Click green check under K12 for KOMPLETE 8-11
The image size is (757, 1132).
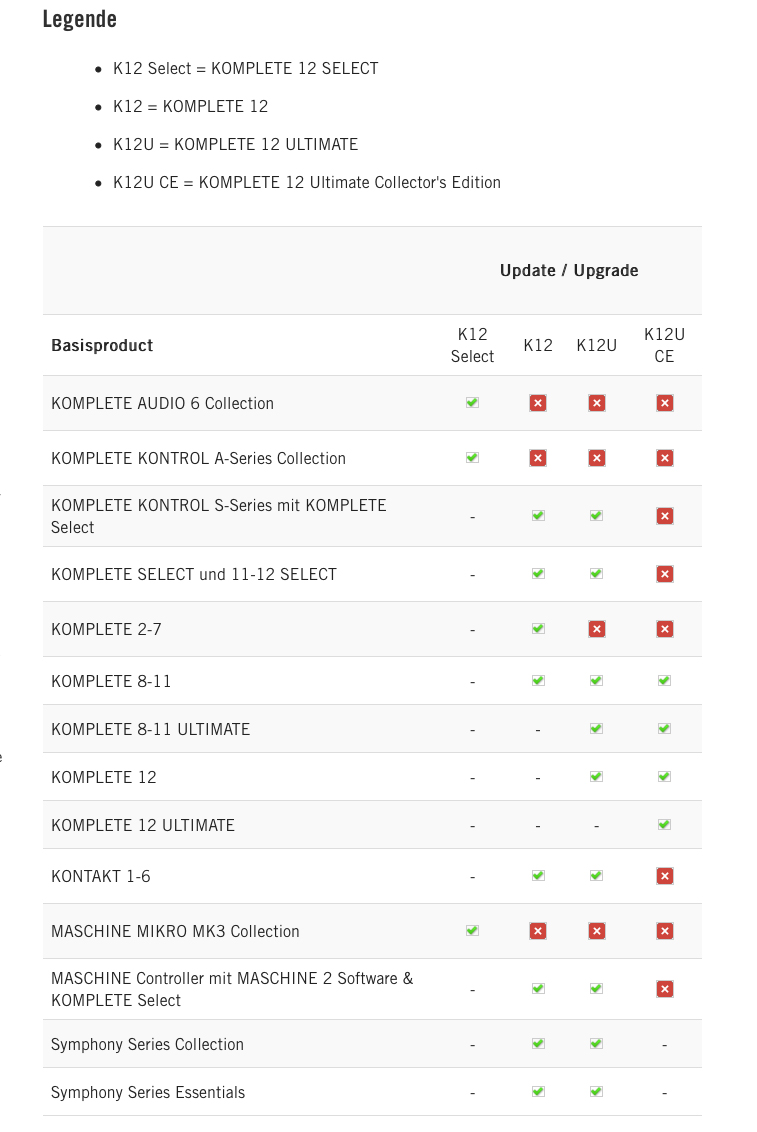[x=538, y=681]
